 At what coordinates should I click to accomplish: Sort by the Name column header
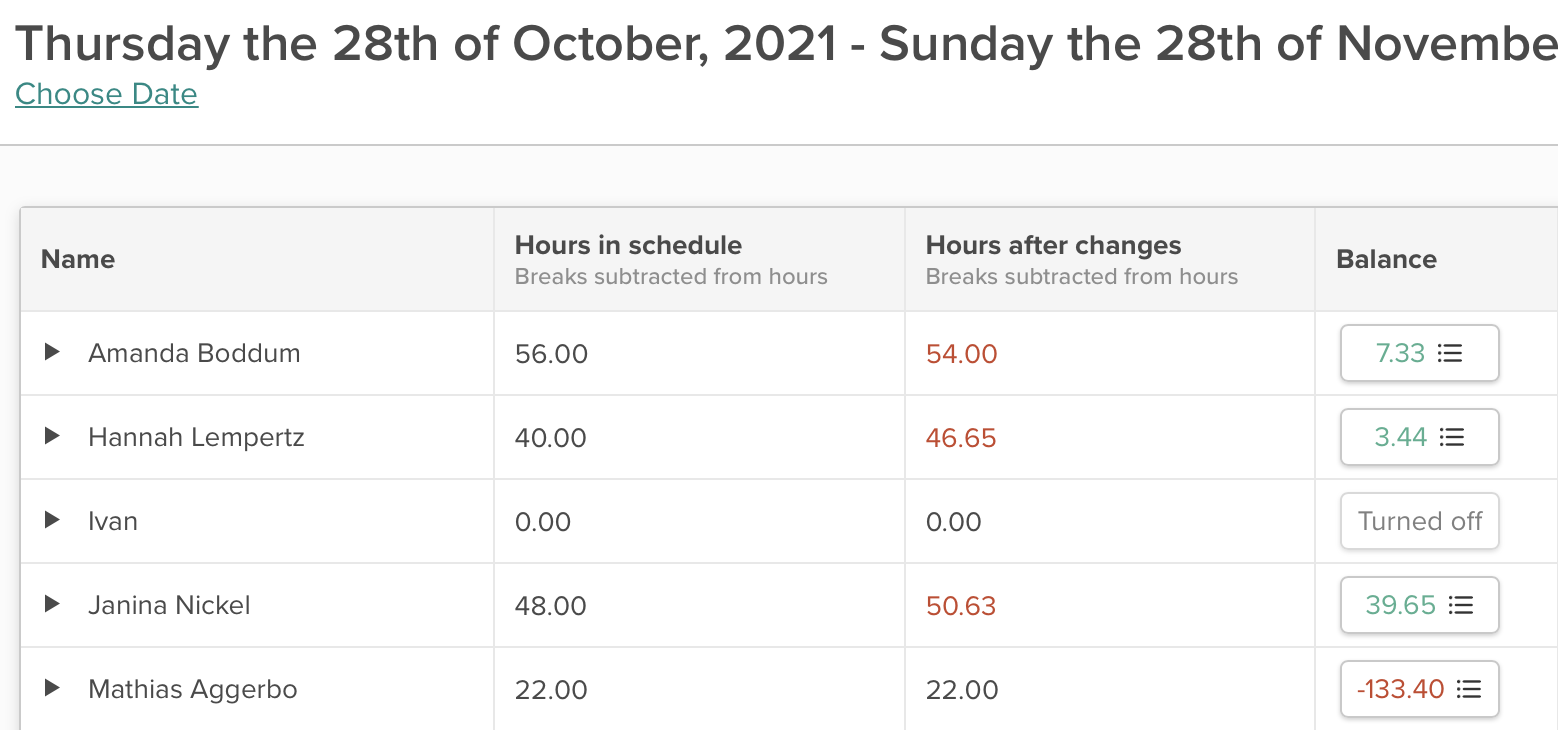(x=78, y=259)
